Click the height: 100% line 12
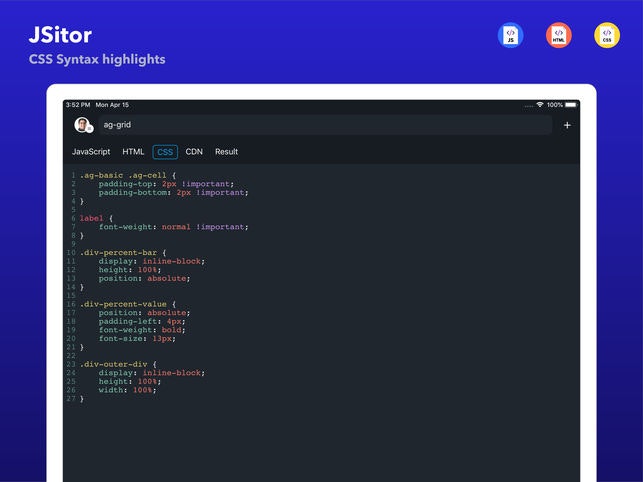Viewport: 643px width, 482px height. [130, 270]
